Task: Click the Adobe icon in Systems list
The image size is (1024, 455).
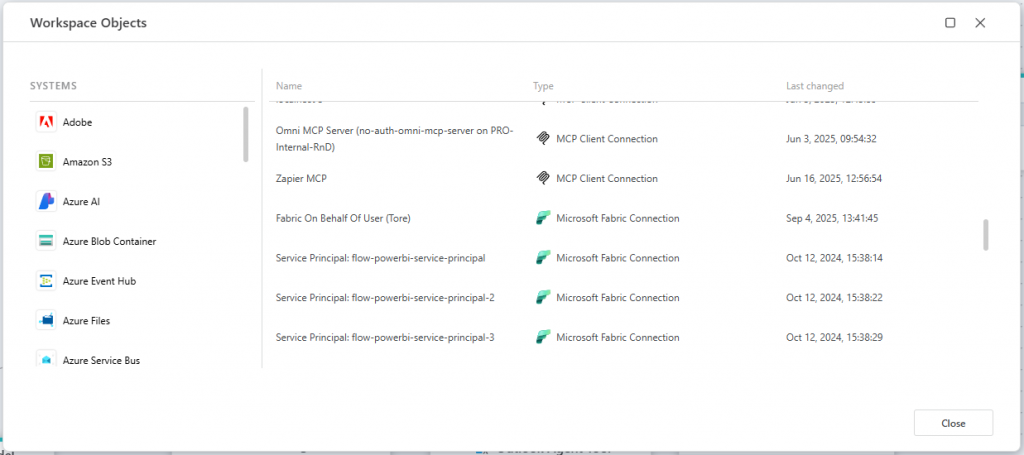Action: (x=45, y=122)
